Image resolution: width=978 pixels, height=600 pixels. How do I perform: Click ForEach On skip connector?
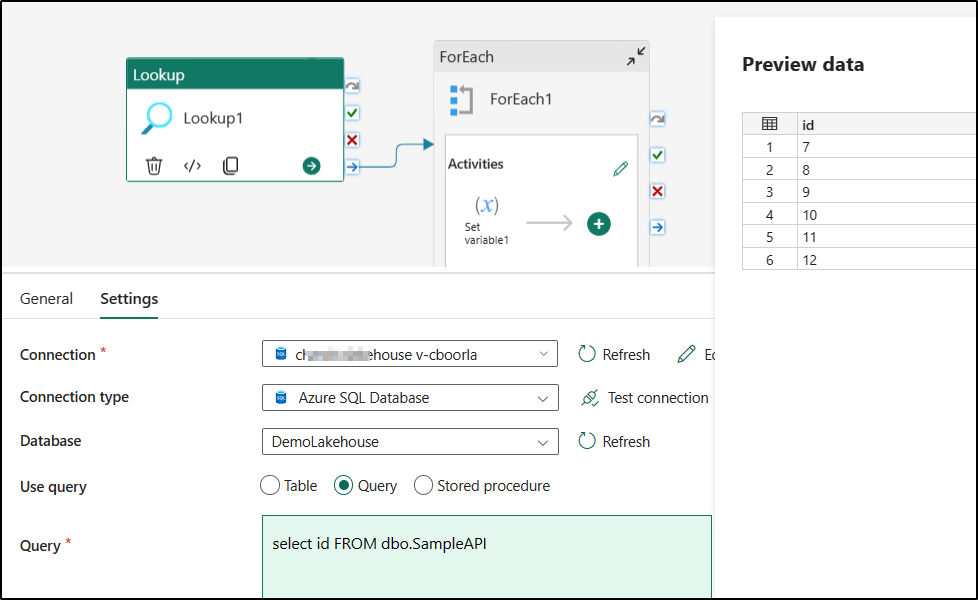point(657,119)
